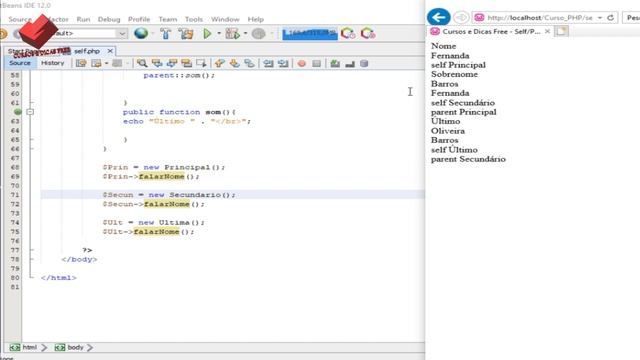Click the browser forward arrow button
Image resolution: width=640 pixels, height=360 pixels.
click(461, 17)
